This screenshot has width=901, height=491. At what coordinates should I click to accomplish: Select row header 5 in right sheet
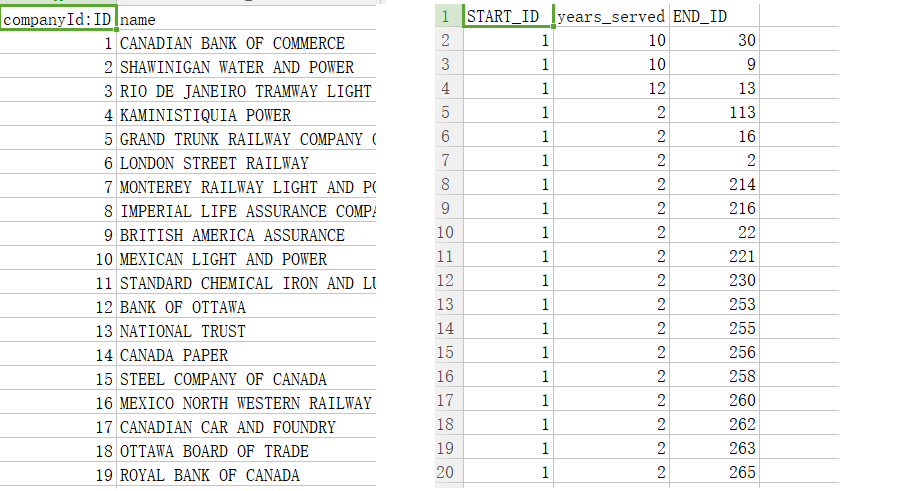coord(449,112)
